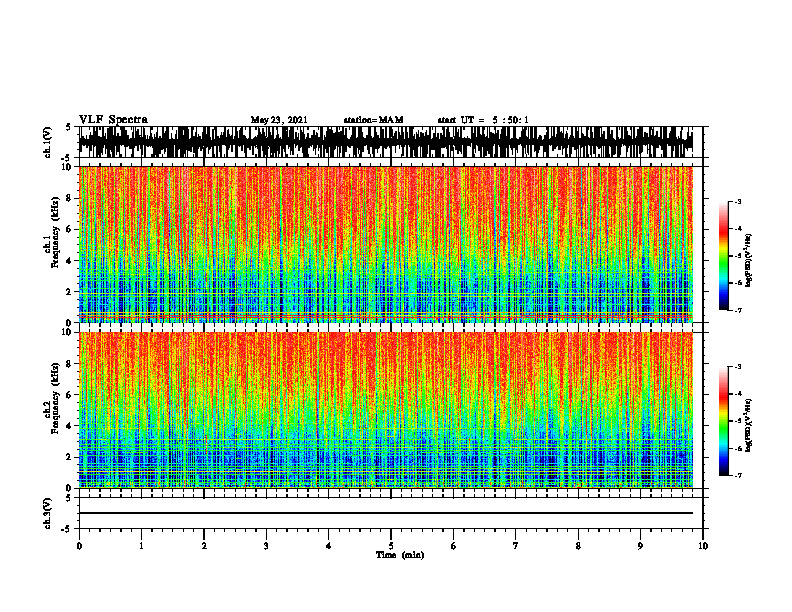This screenshot has width=792, height=612.
Task: Click time axis tick label "9"
Action: pyautogui.click(x=640, y=546)
